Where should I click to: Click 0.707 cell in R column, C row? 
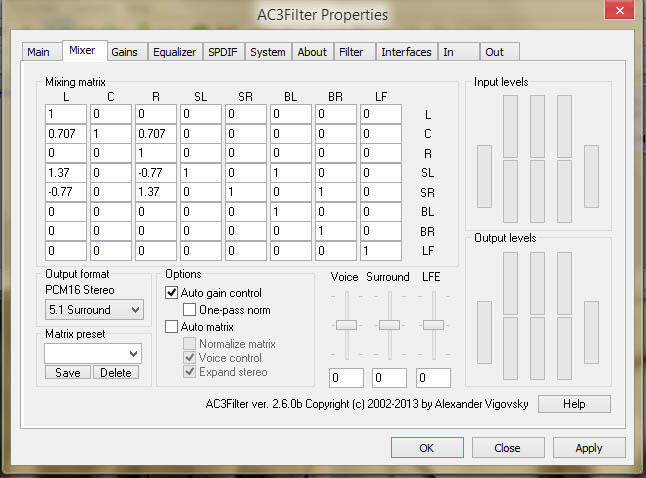156,134
